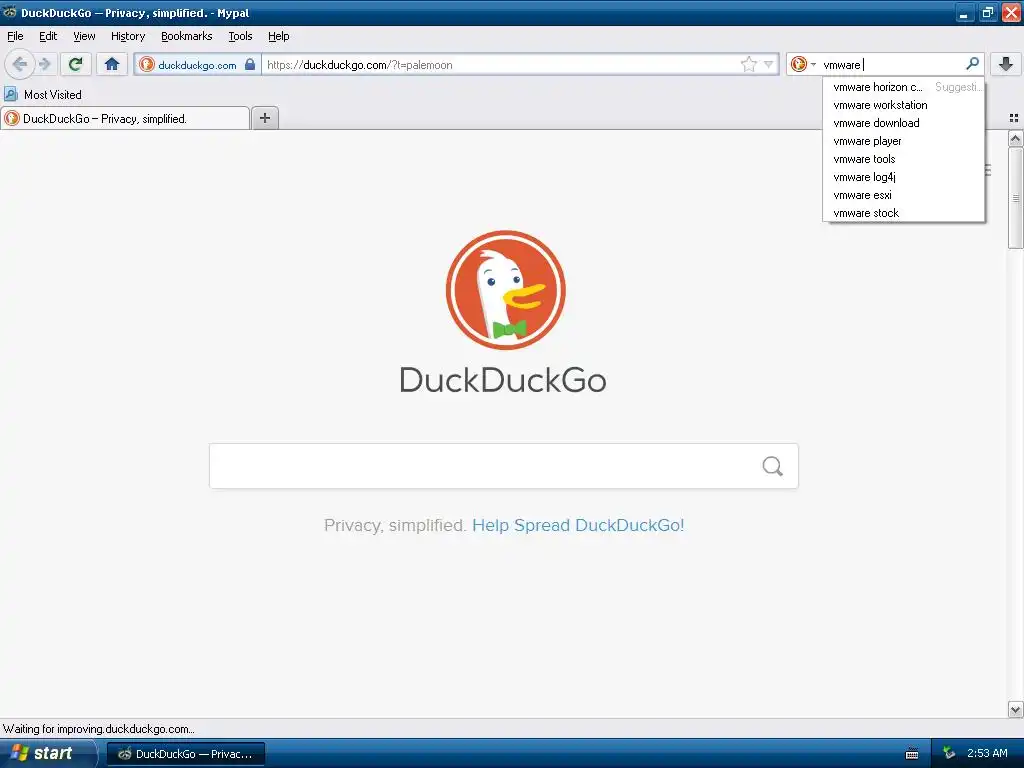
Task: Click the 'Help Spread DuckDuckGo!' link
Action: pyautogui.click(x=578, y=525)
